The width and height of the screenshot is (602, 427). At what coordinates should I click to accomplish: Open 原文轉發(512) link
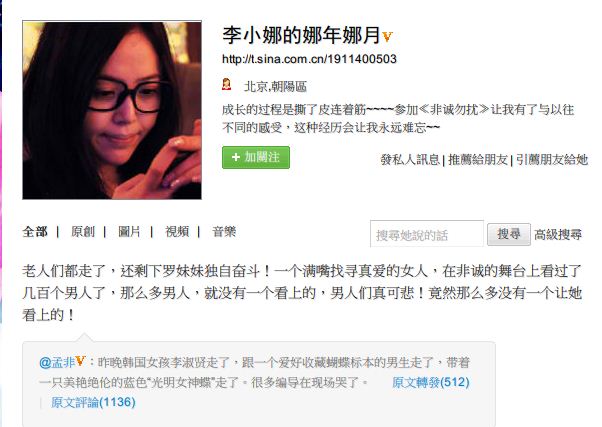point(431,382)
